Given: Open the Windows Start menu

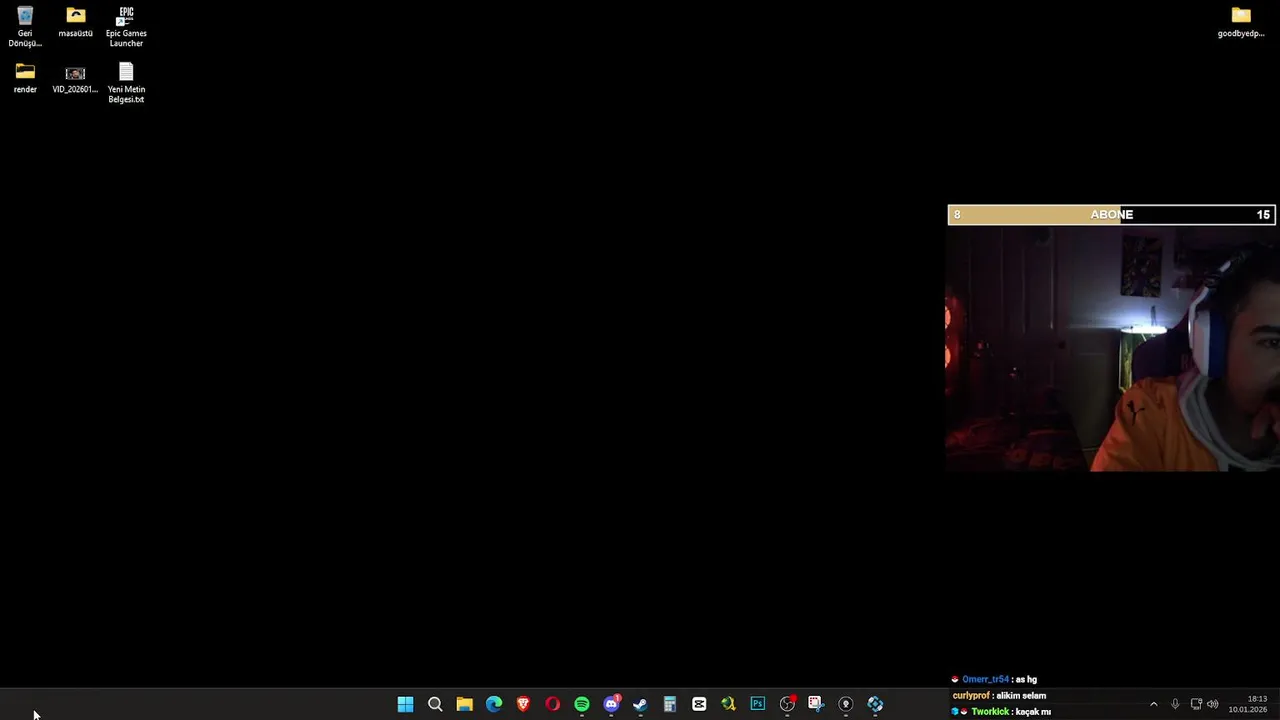Looking at the screenshot, I should [x=405, y=704].
